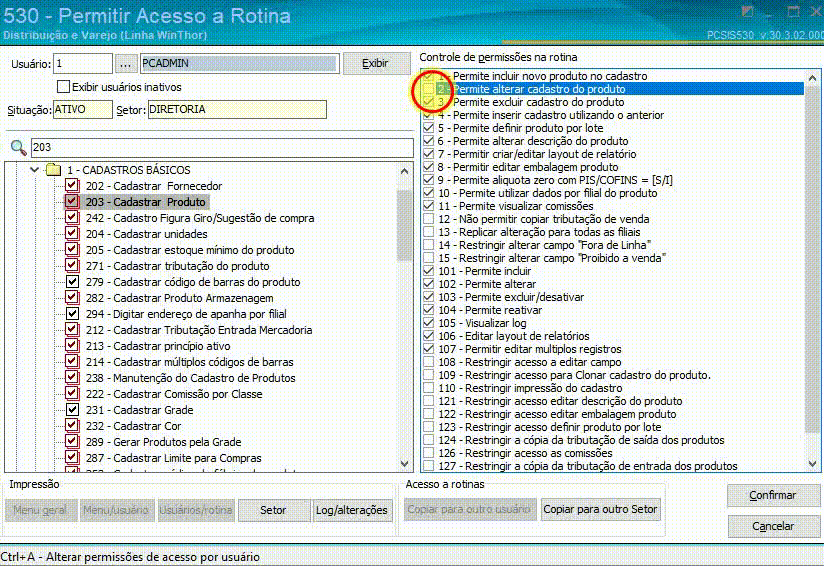Click Copiar para outro usuário button
The image size is (824, 566).
469,509
